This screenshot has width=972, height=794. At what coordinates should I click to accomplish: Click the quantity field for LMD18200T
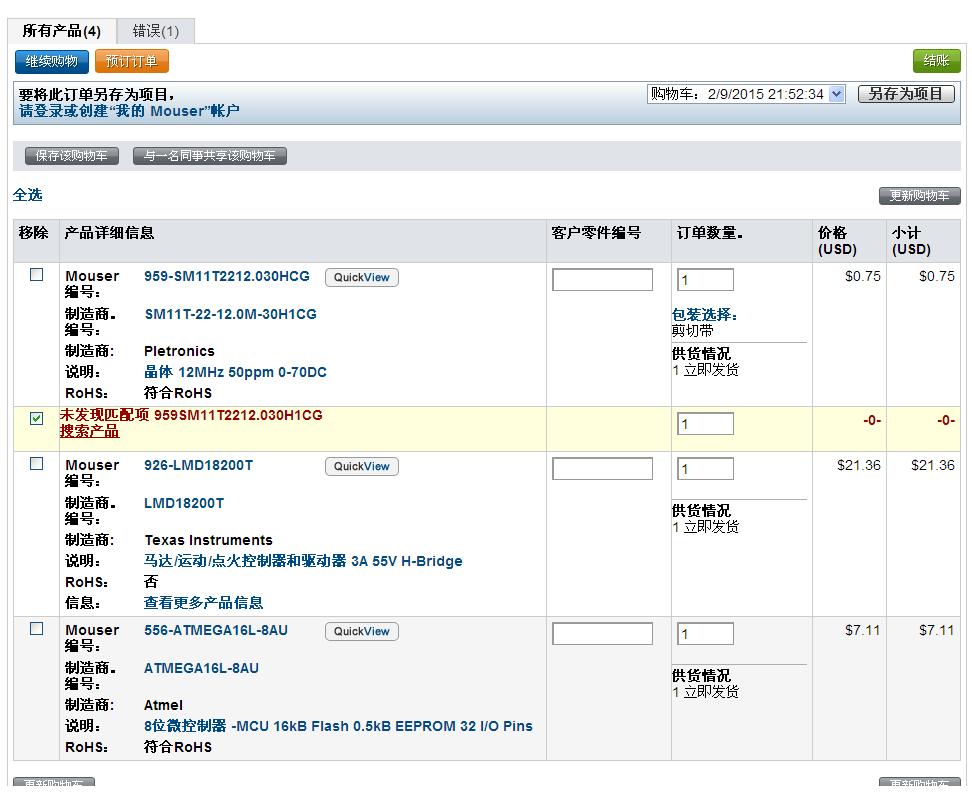[705, 469]
